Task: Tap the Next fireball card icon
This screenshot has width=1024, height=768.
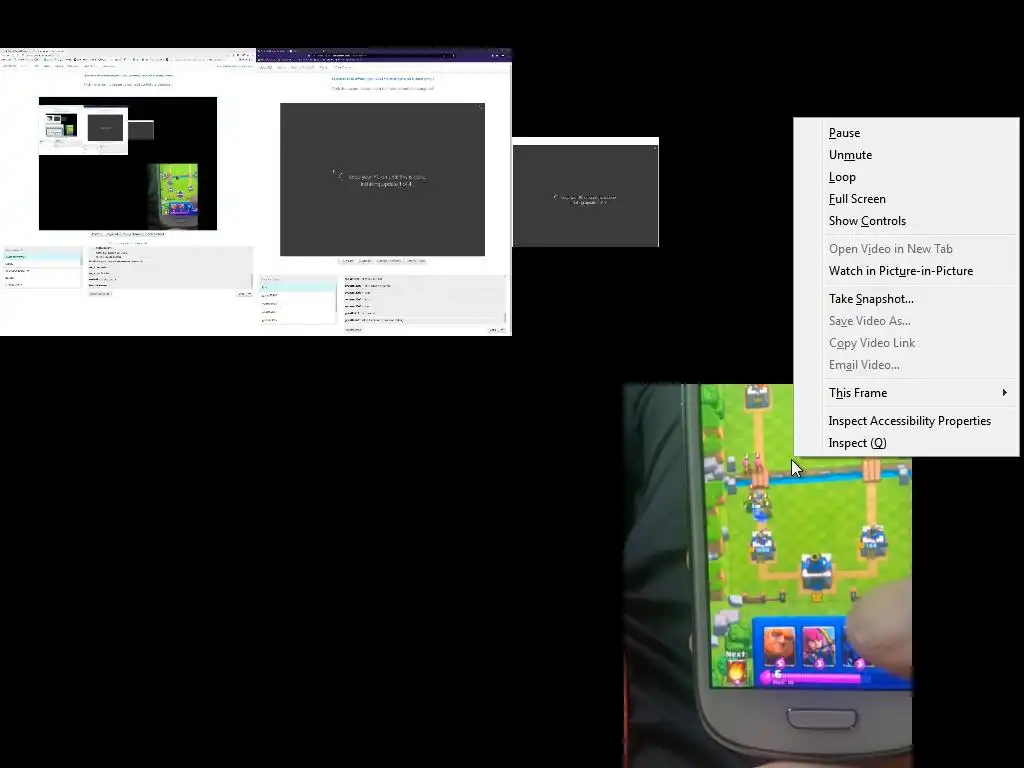Action: pos(737,671)
